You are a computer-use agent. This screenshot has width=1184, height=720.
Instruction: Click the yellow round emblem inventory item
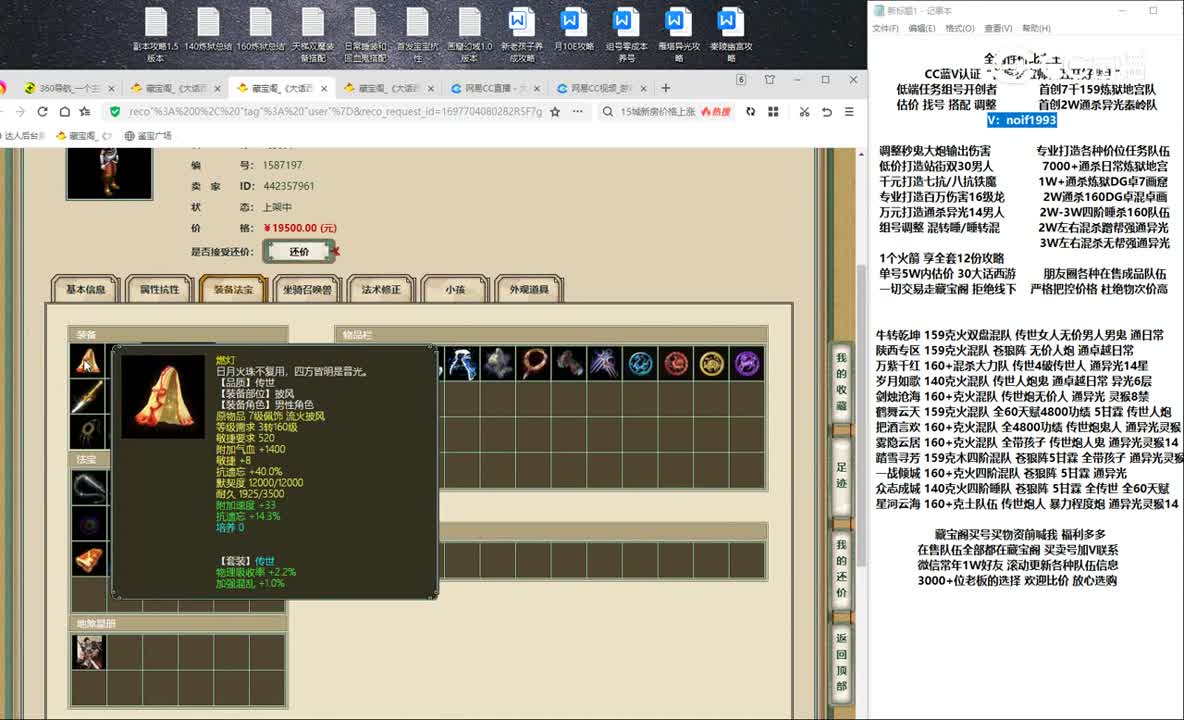(x=711, y=364)
